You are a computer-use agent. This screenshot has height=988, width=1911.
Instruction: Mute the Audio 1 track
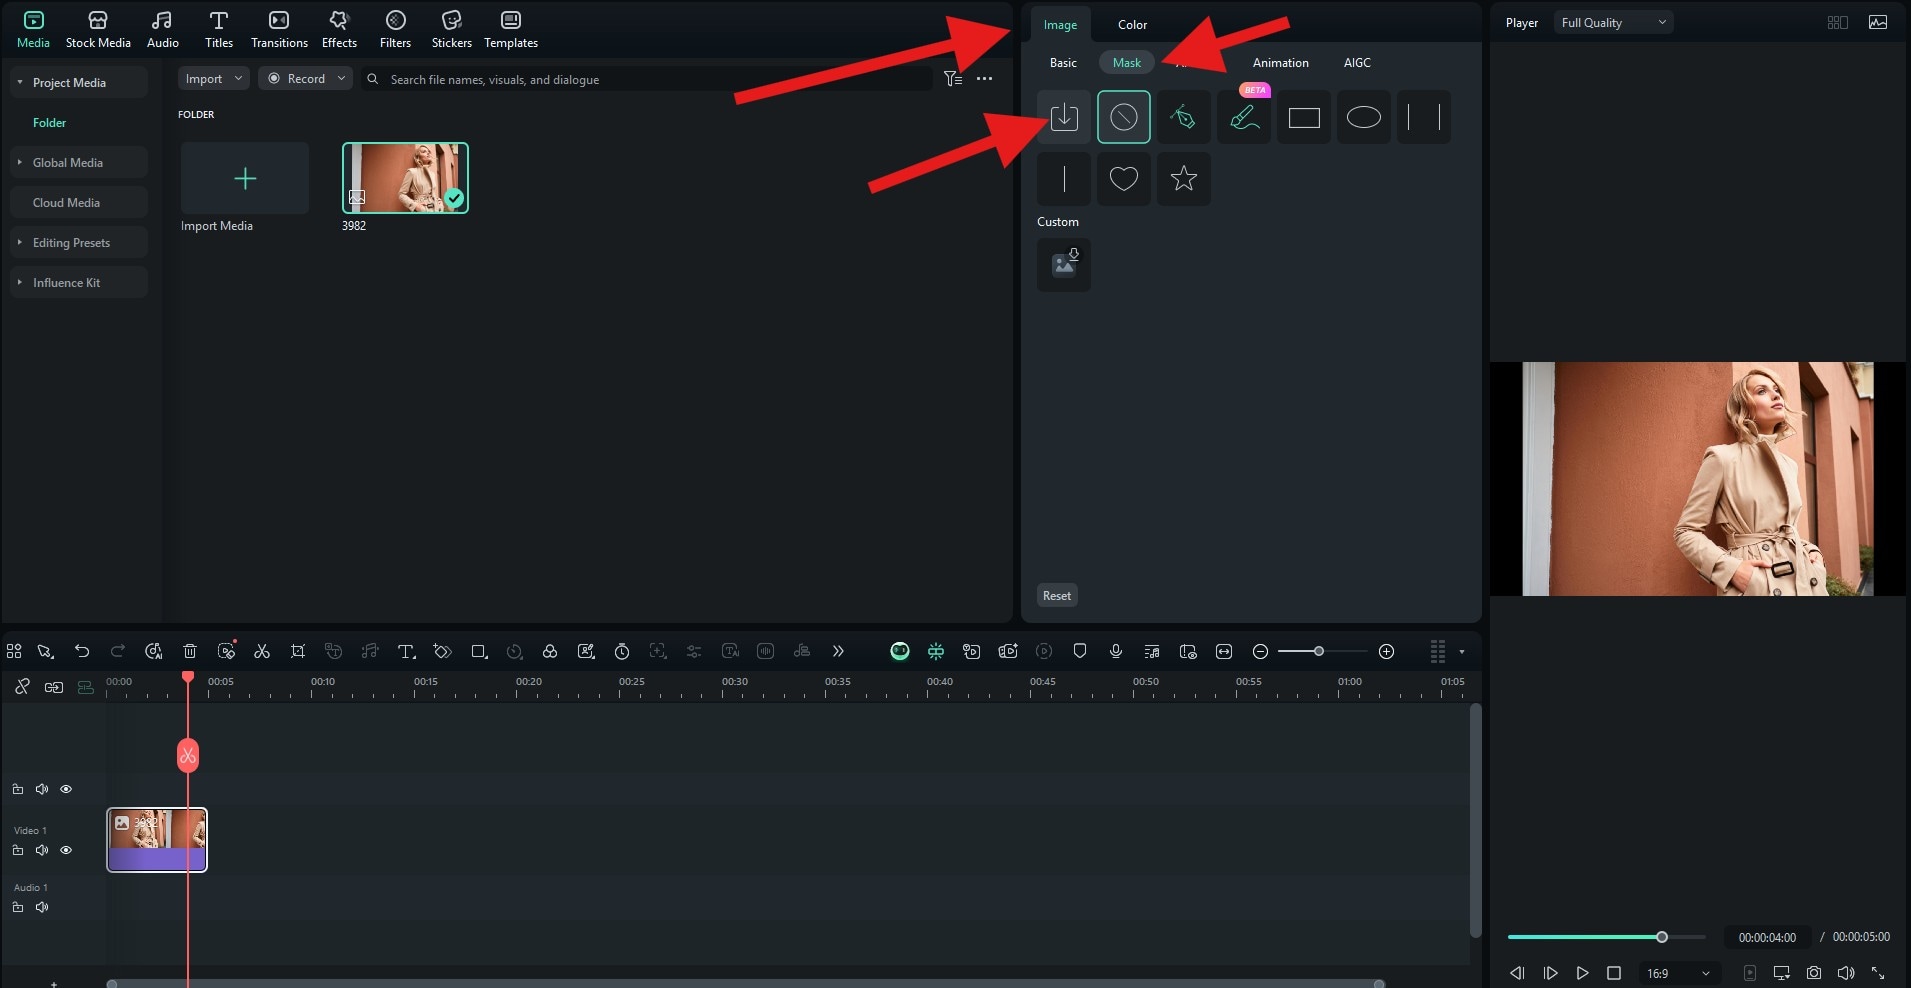coord(42,907)
